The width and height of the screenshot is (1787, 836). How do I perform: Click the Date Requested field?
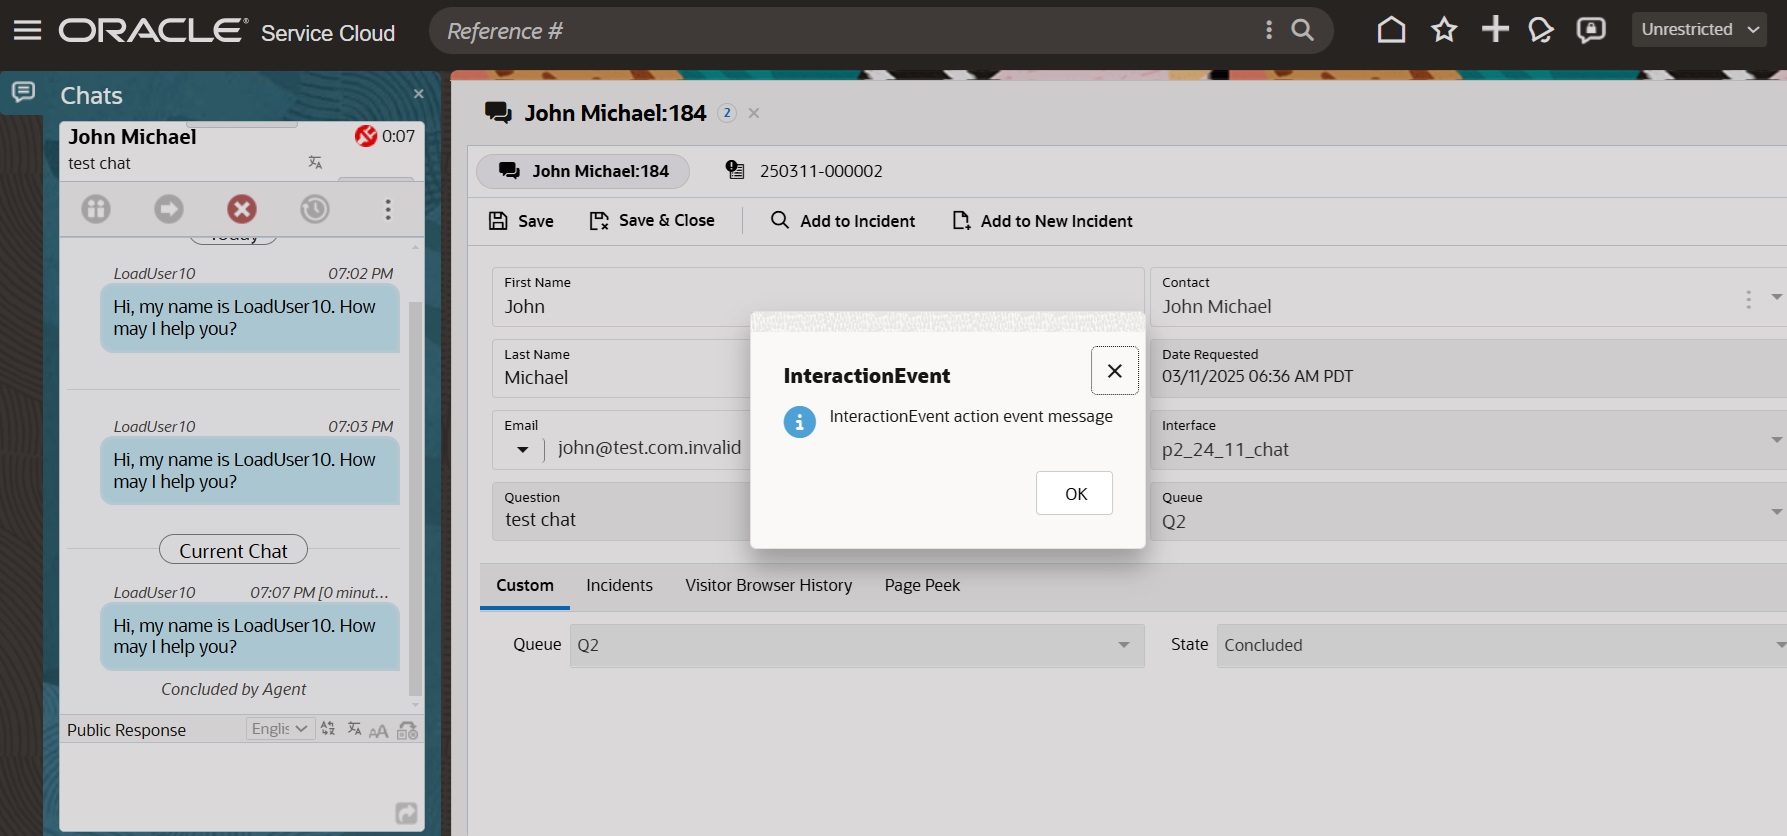1468,369
